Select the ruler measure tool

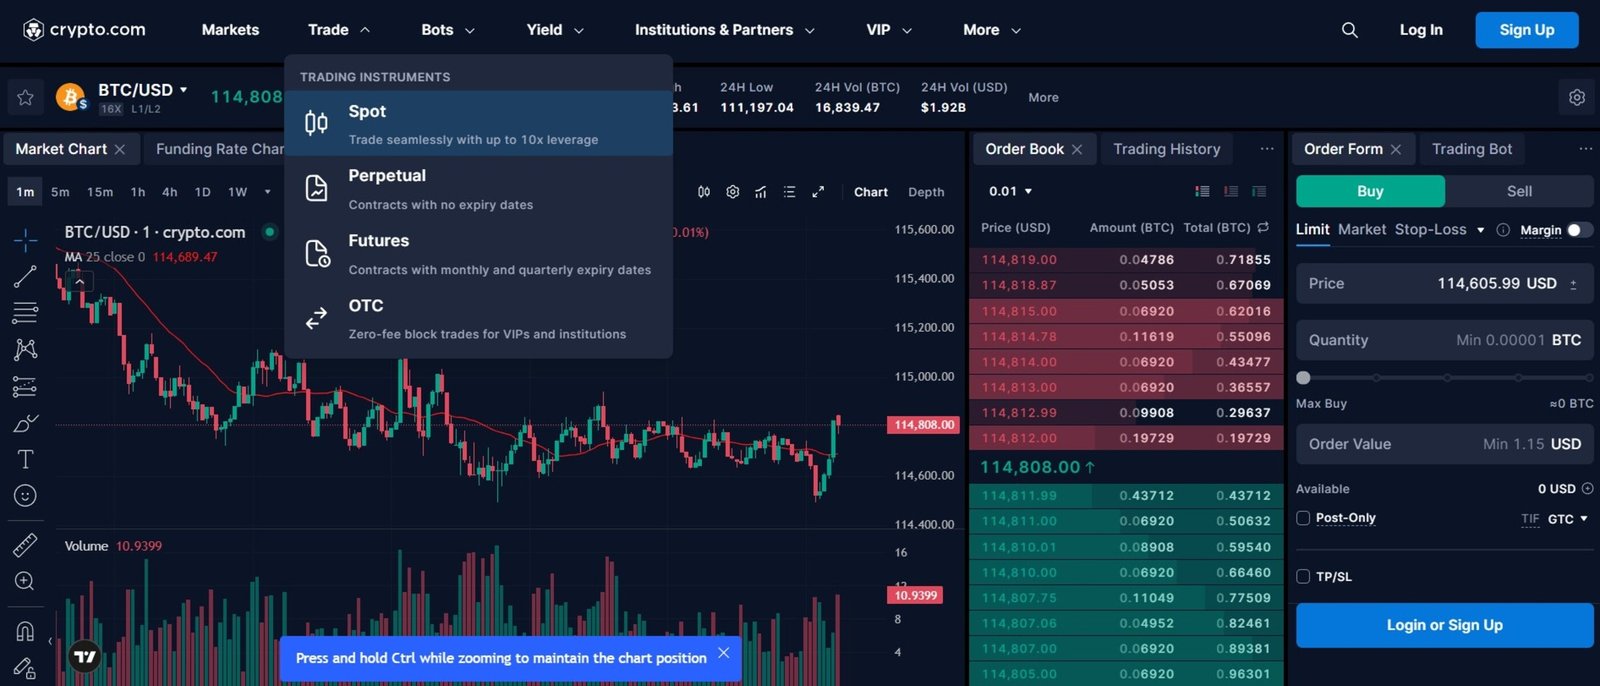tap(25, 545)
